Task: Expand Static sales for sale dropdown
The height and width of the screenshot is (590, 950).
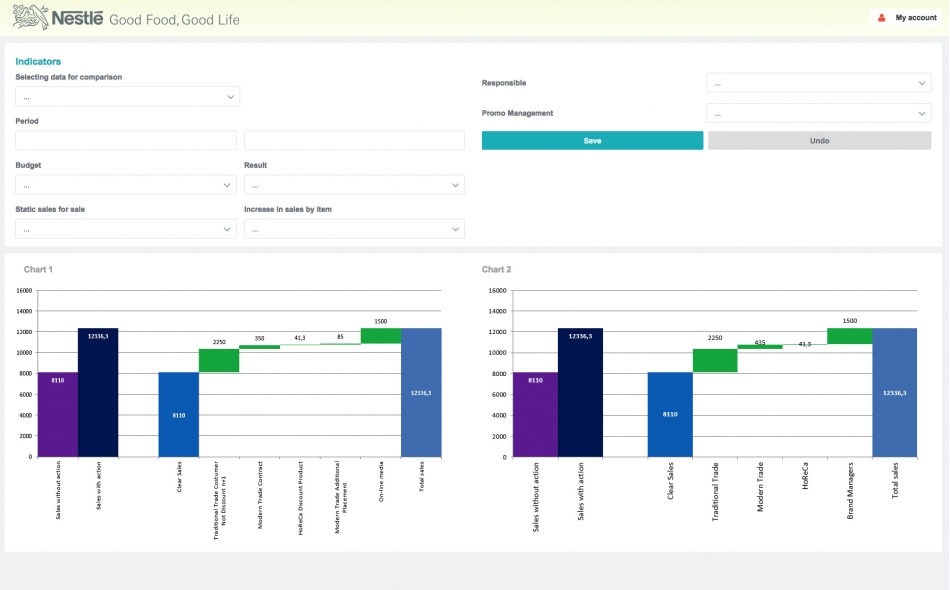Action: 126,229
